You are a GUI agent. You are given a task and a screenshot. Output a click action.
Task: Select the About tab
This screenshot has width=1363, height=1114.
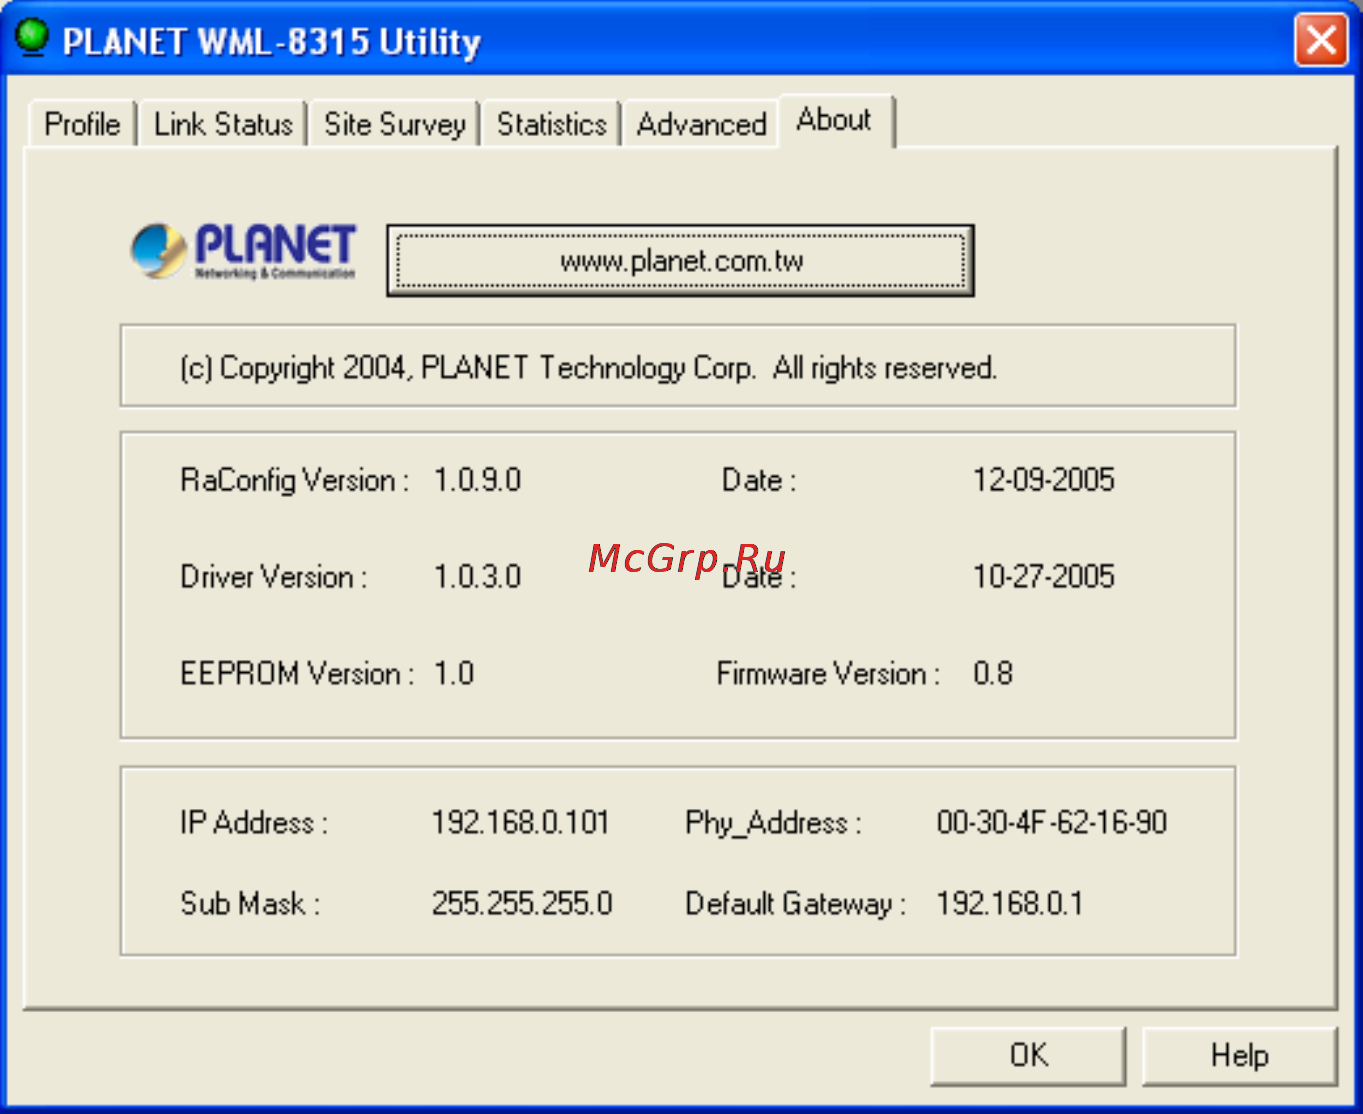[835, 120]
